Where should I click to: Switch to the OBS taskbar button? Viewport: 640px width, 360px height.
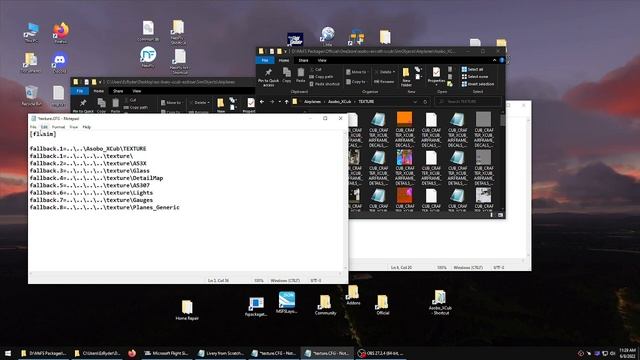point(380,353)
